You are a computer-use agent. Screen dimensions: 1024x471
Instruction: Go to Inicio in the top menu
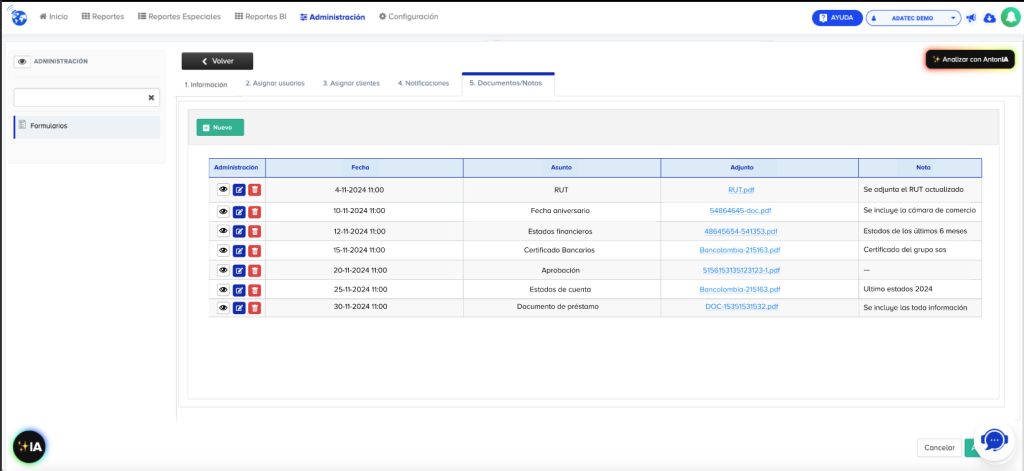click(54, 16)
